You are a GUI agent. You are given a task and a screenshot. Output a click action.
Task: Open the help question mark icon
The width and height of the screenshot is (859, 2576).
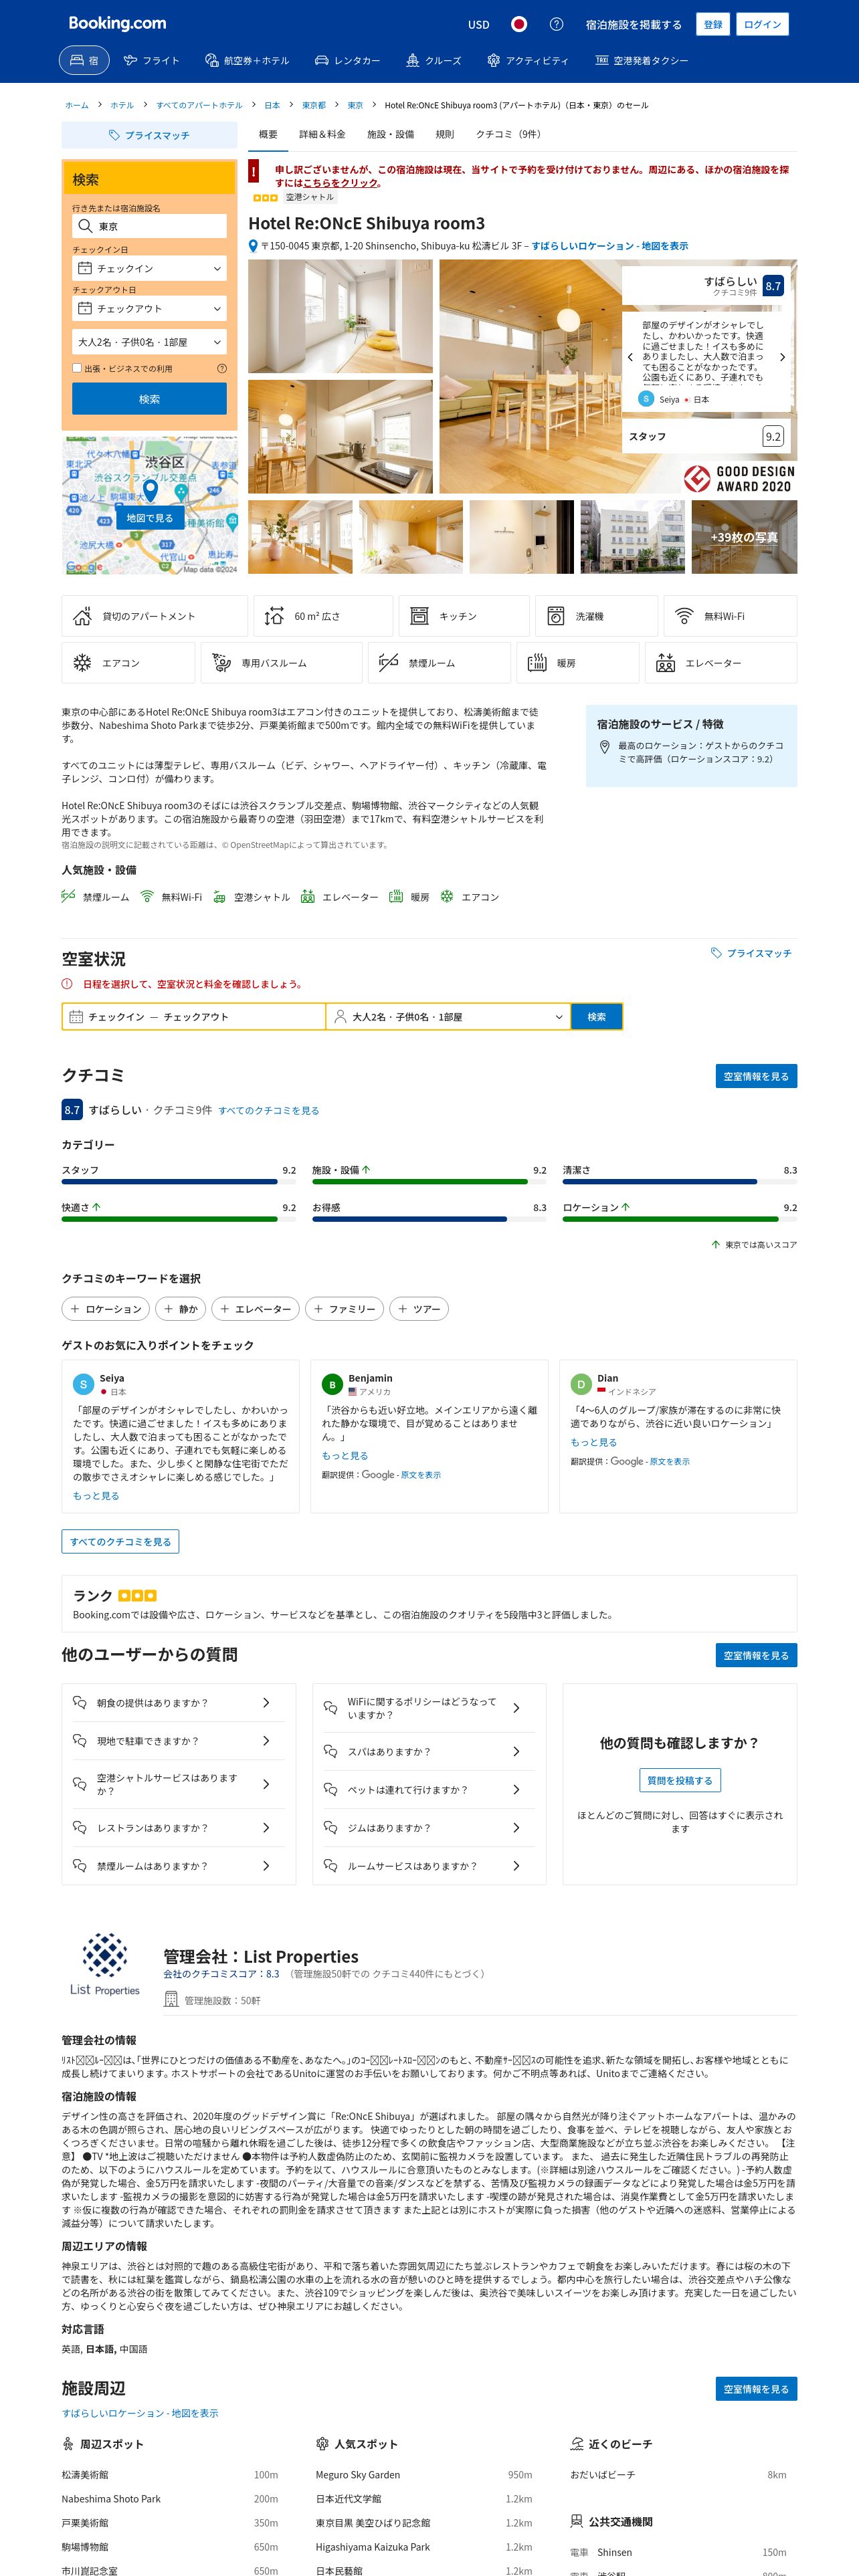pyautogui.click(x=557, y=24)
